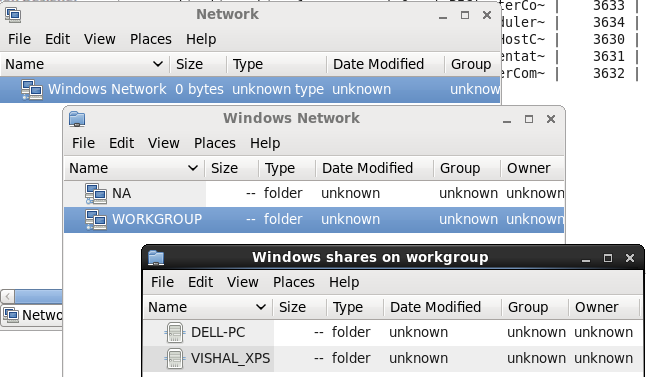Open Help menu in Windows shares window
The width and height of the screenshot is (646, 377).
click(x=344, y=282)
